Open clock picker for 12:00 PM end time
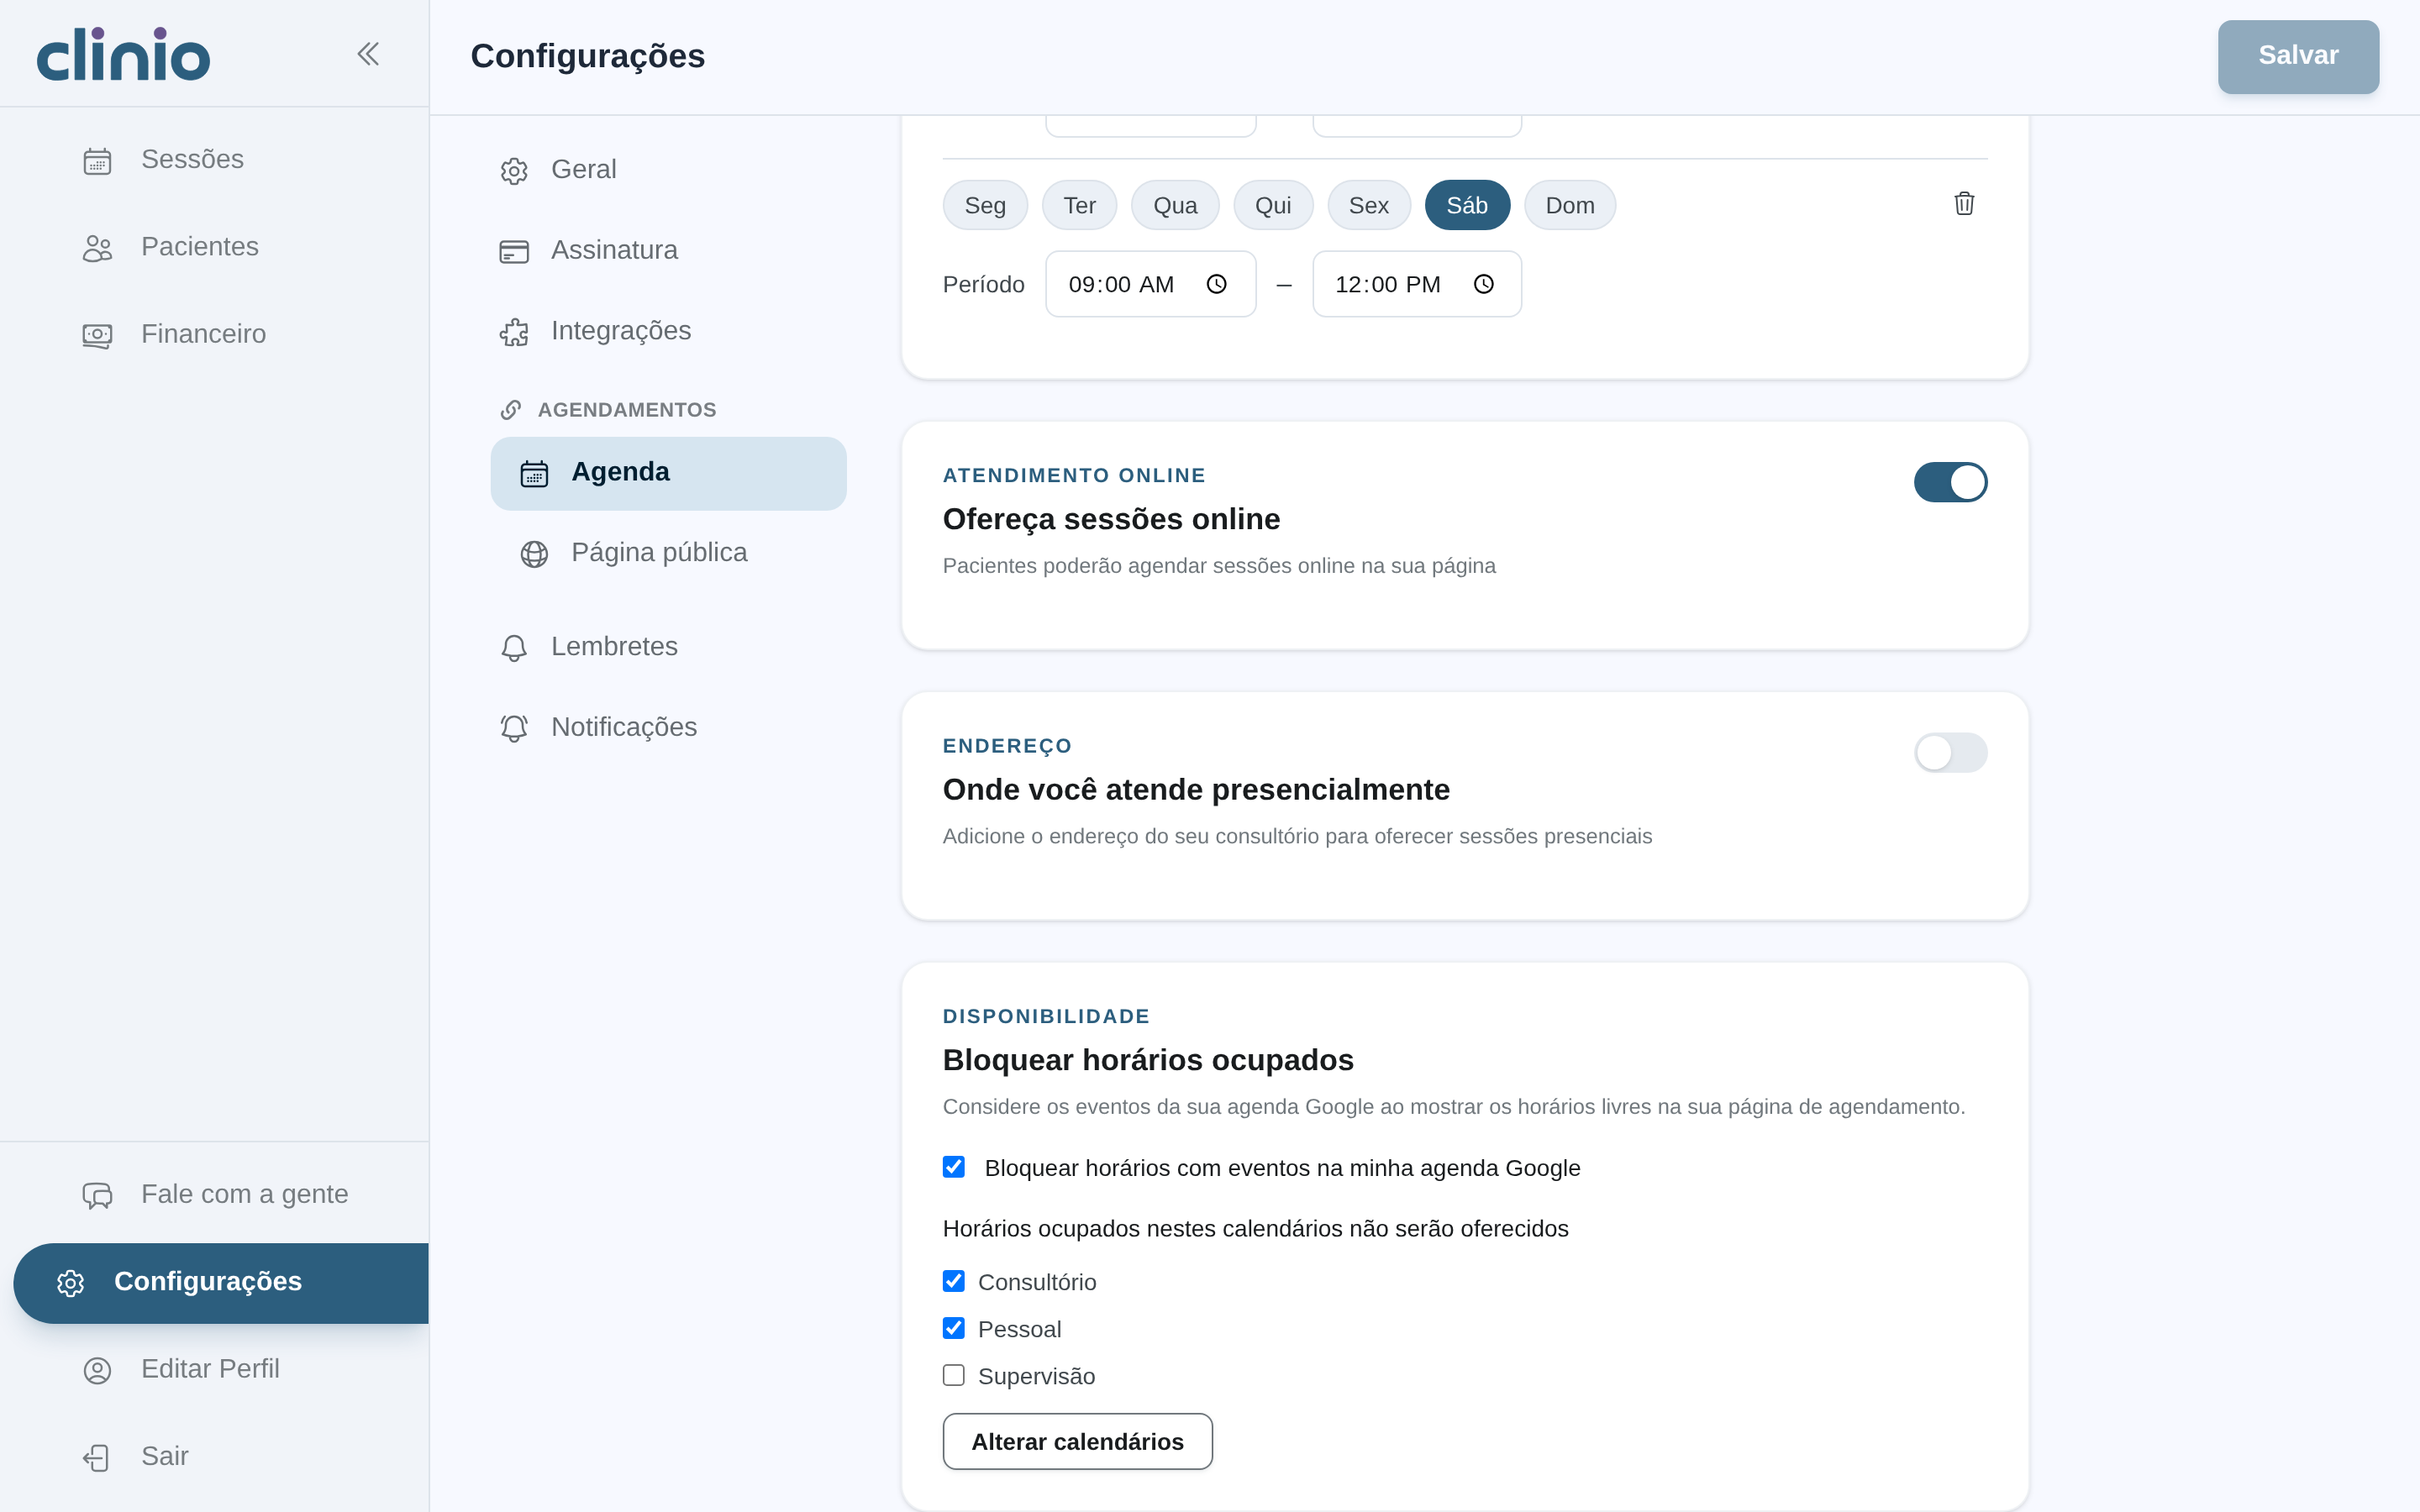This screenshot has height=1512, width=2420. 1484,285
